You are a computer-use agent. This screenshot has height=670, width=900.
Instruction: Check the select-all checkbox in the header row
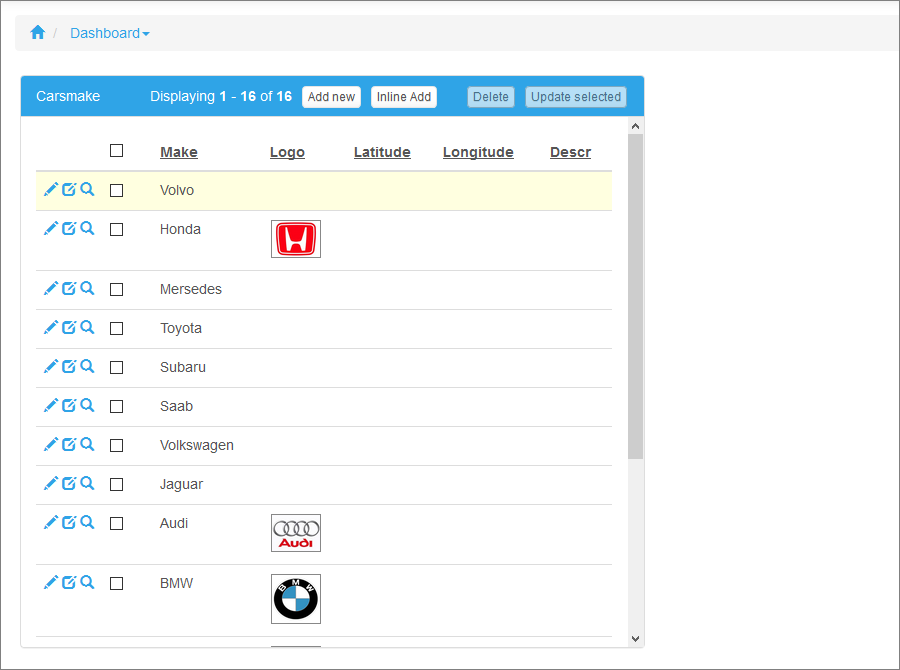(116, 150)
